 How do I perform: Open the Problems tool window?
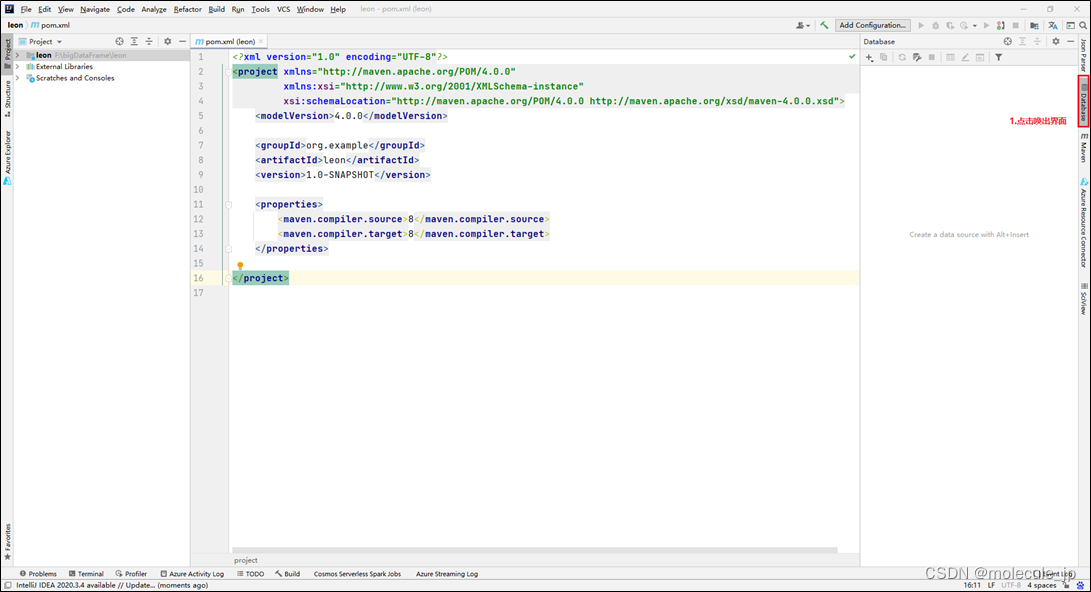click(38, 574)
